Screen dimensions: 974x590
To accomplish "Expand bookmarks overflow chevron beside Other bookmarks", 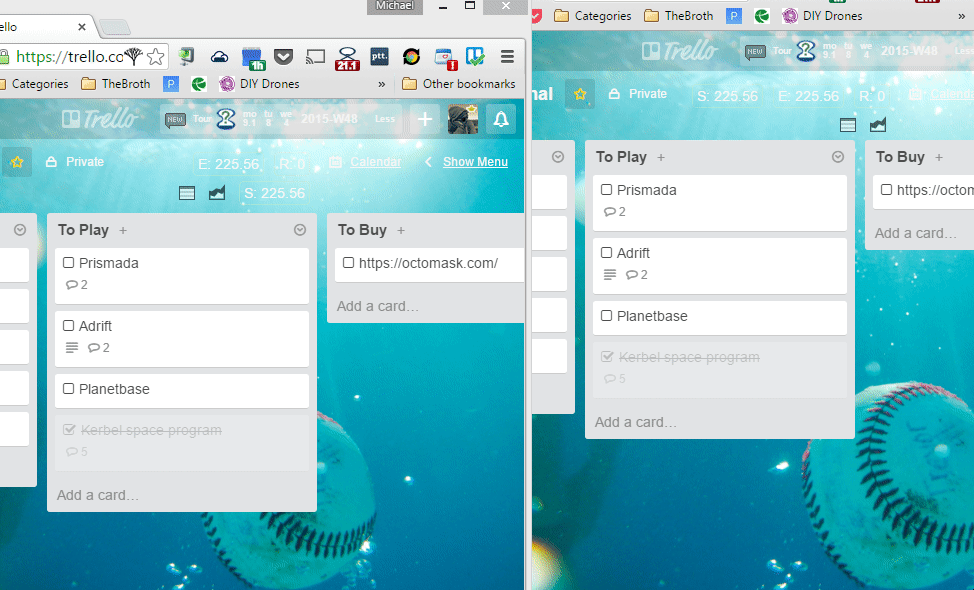I will coord(381,84).
